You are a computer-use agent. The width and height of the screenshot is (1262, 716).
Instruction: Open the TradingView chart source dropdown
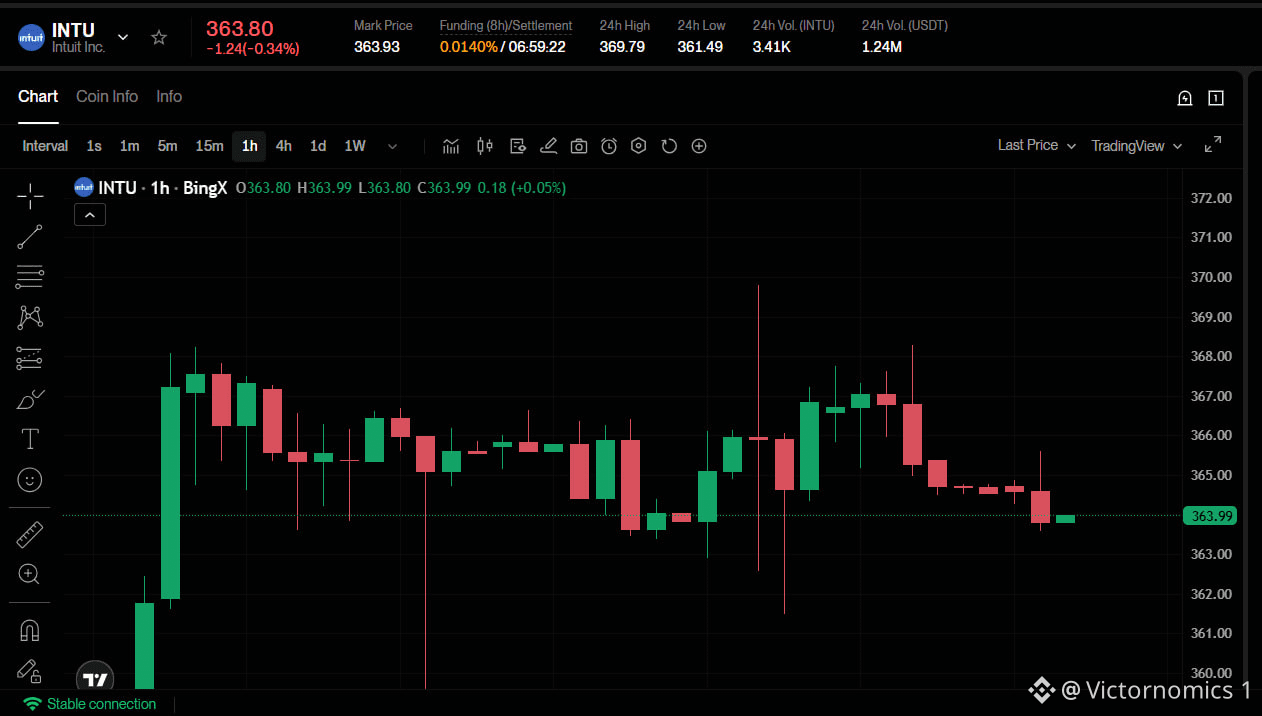(x=1137, y=146)
